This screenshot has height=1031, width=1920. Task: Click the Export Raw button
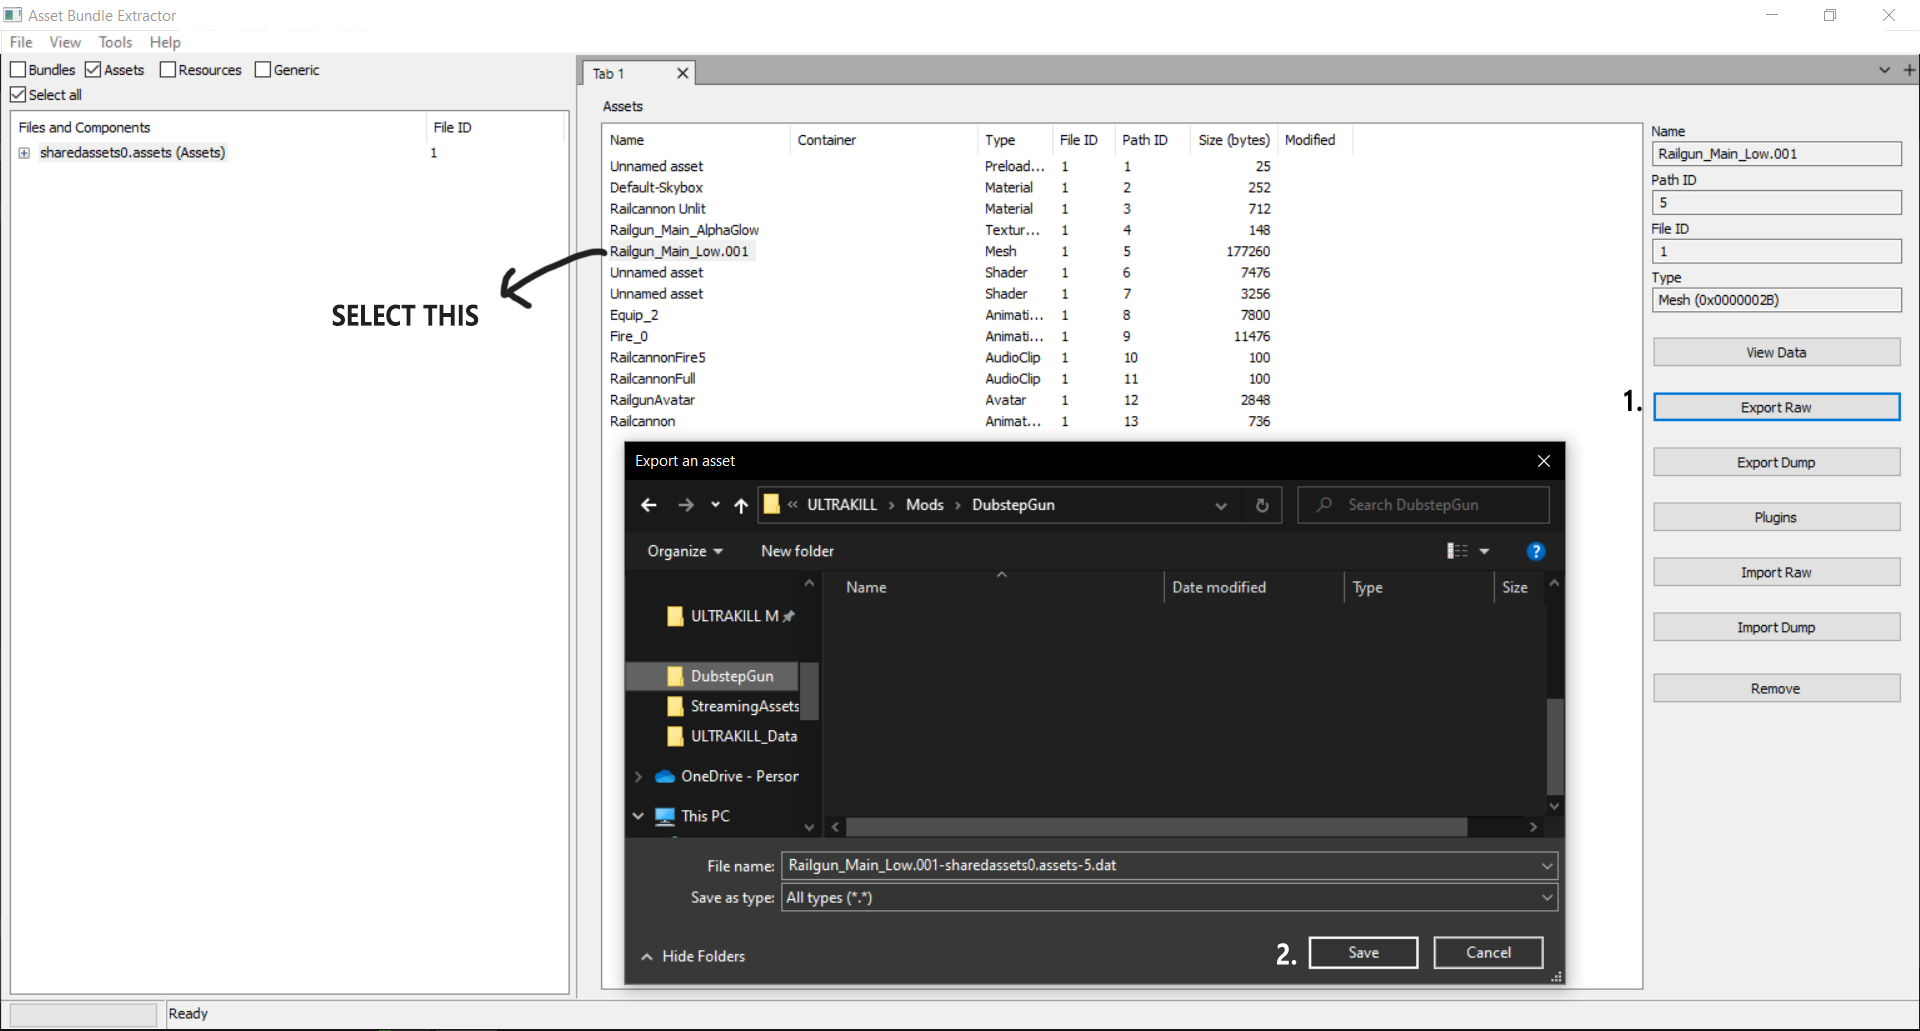pos(1776,407)
